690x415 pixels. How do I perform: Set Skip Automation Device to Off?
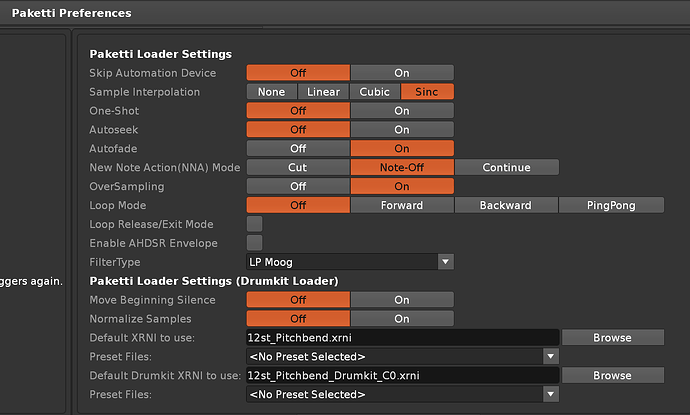tap(298, 73)
